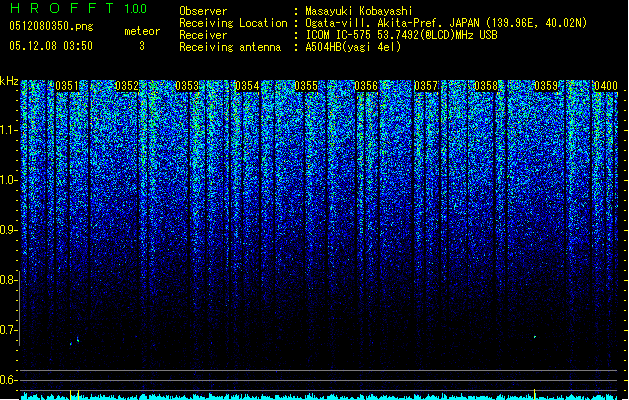629x400 pixels.
Task: Click the 1.0 kHz axis label
Action: 9,180
